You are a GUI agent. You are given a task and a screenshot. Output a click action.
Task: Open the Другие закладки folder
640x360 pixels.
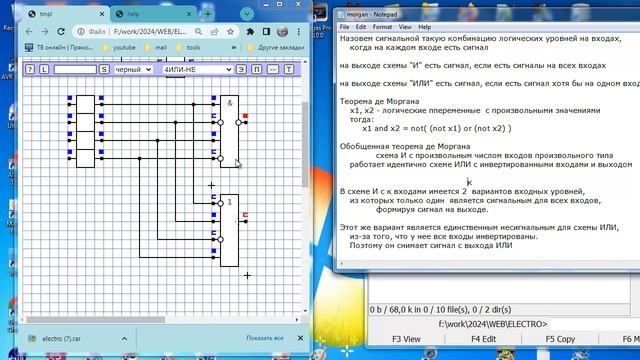tap(276, 47)
